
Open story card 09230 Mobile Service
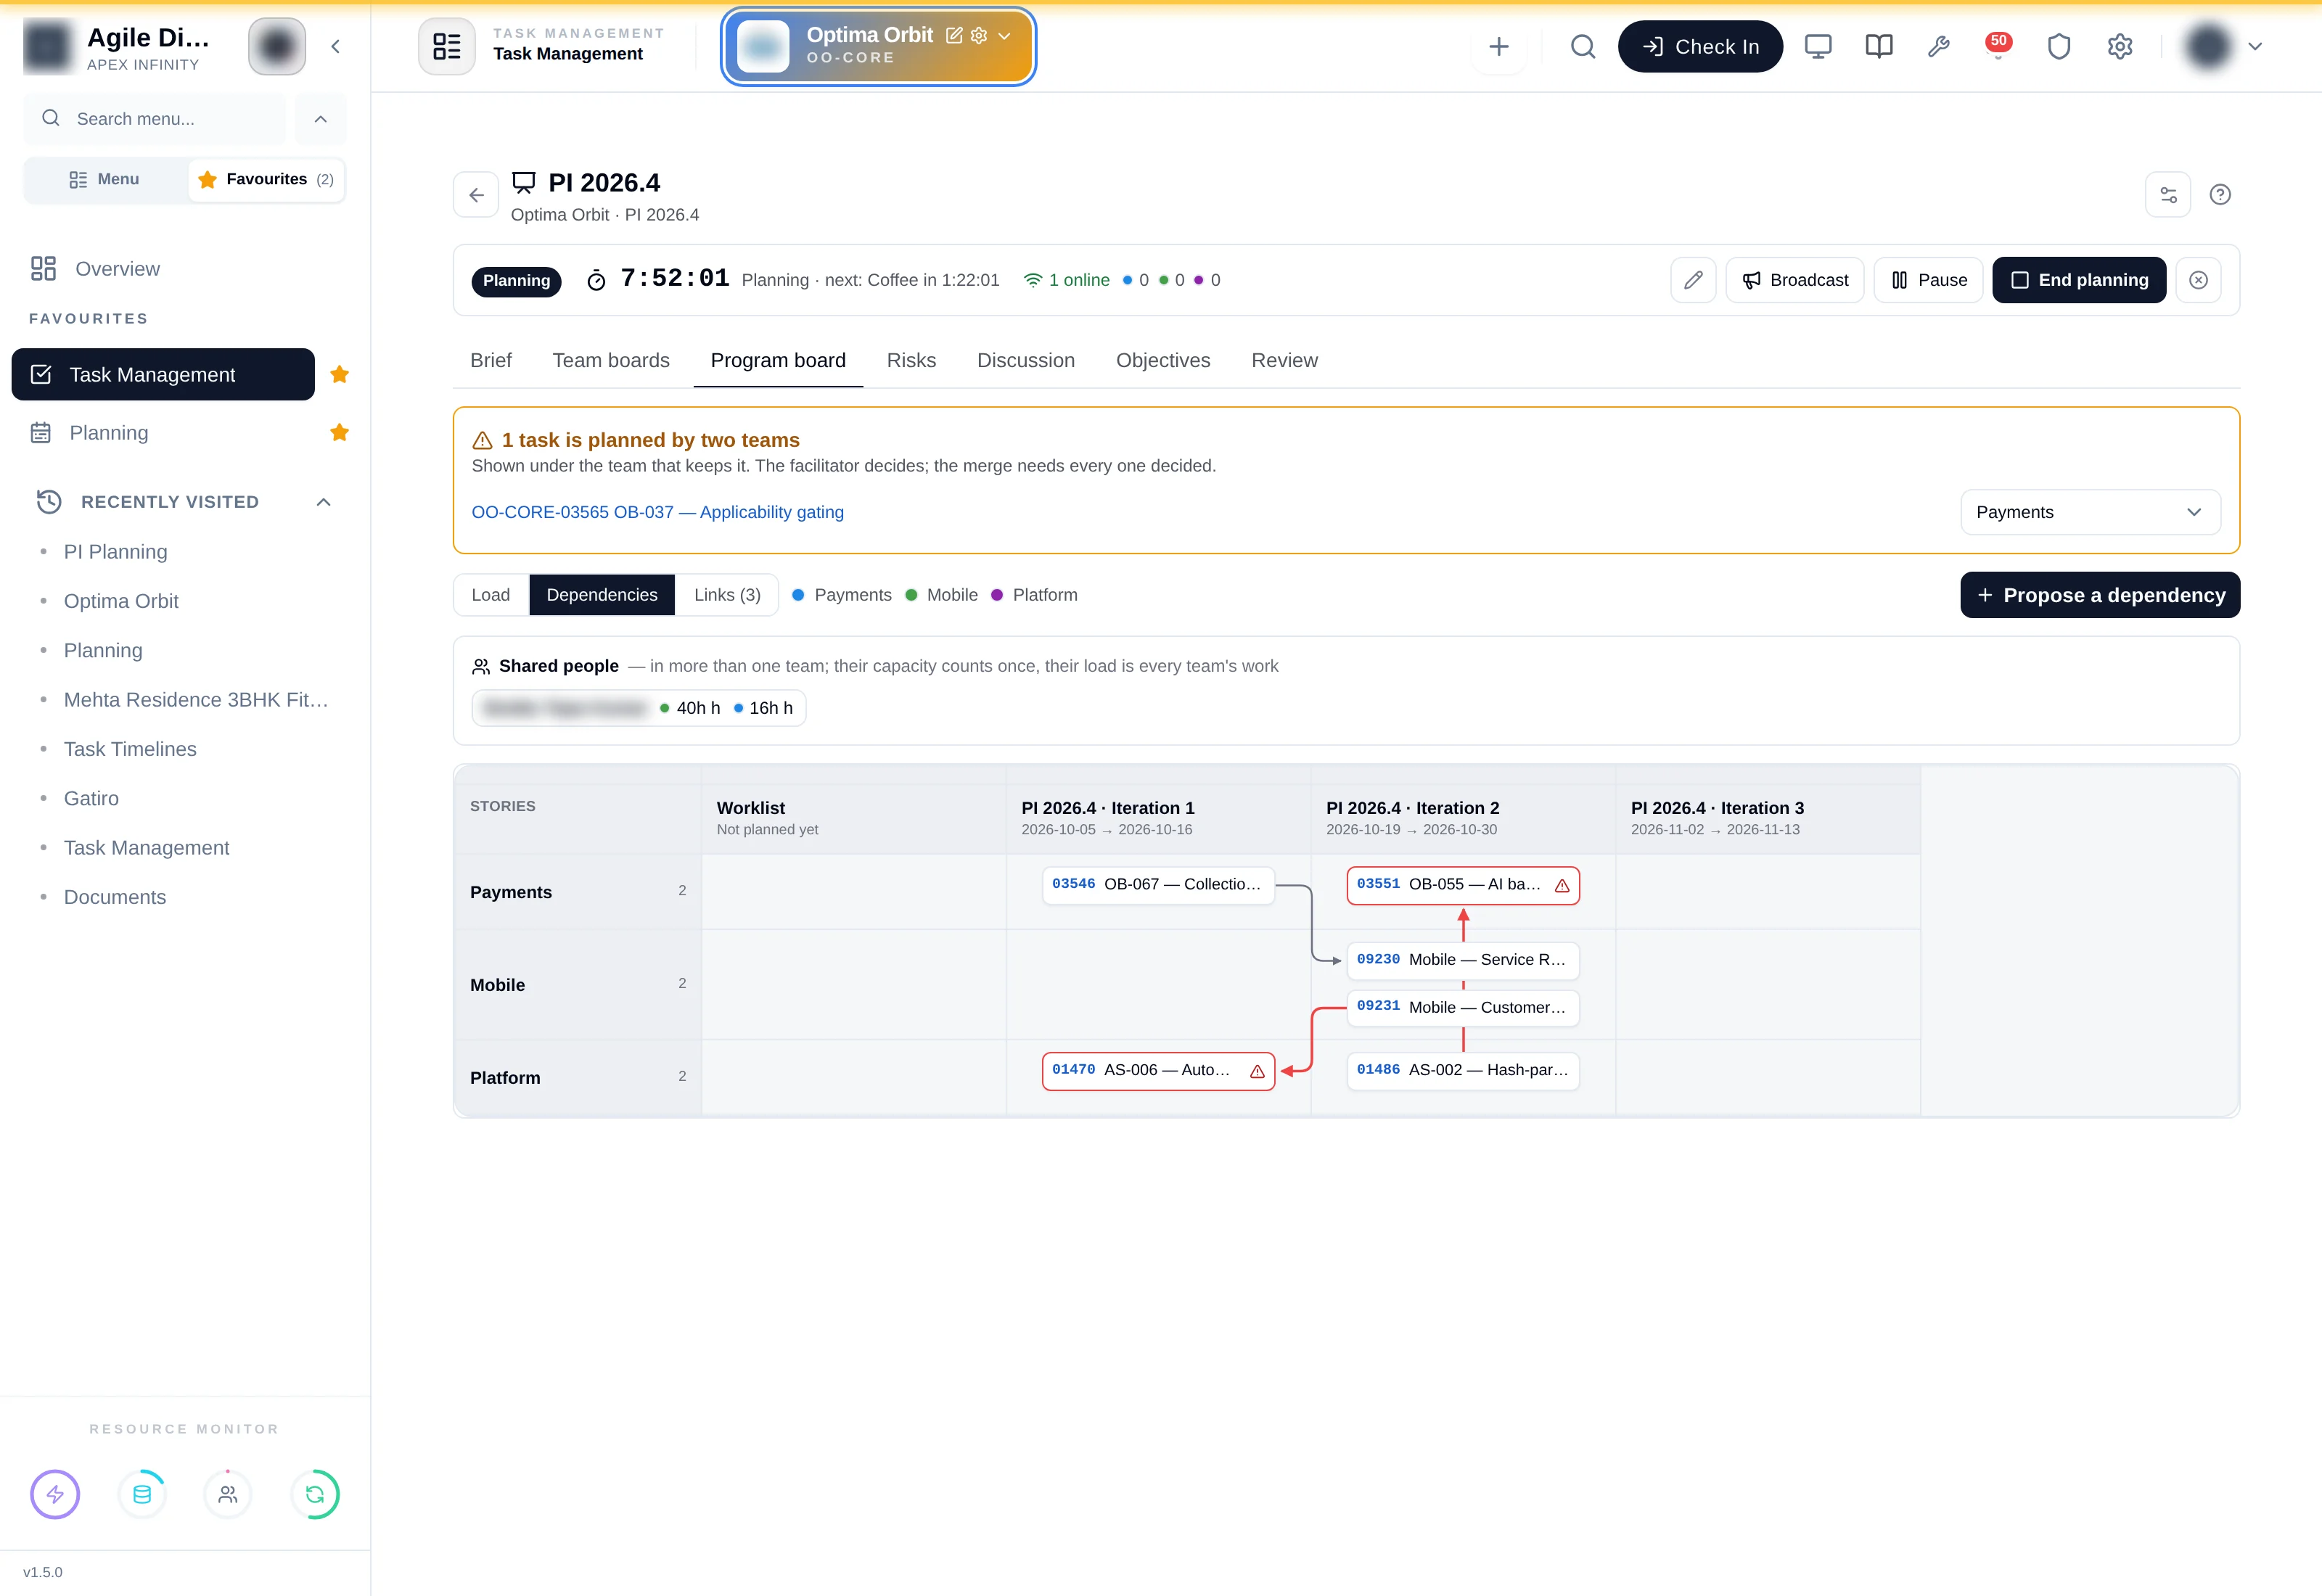point(1463,960)
